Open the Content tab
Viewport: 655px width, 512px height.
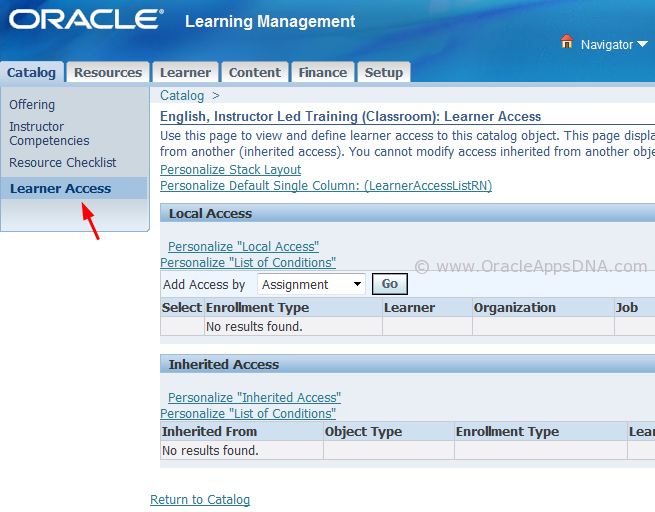[x=255, y=72]
